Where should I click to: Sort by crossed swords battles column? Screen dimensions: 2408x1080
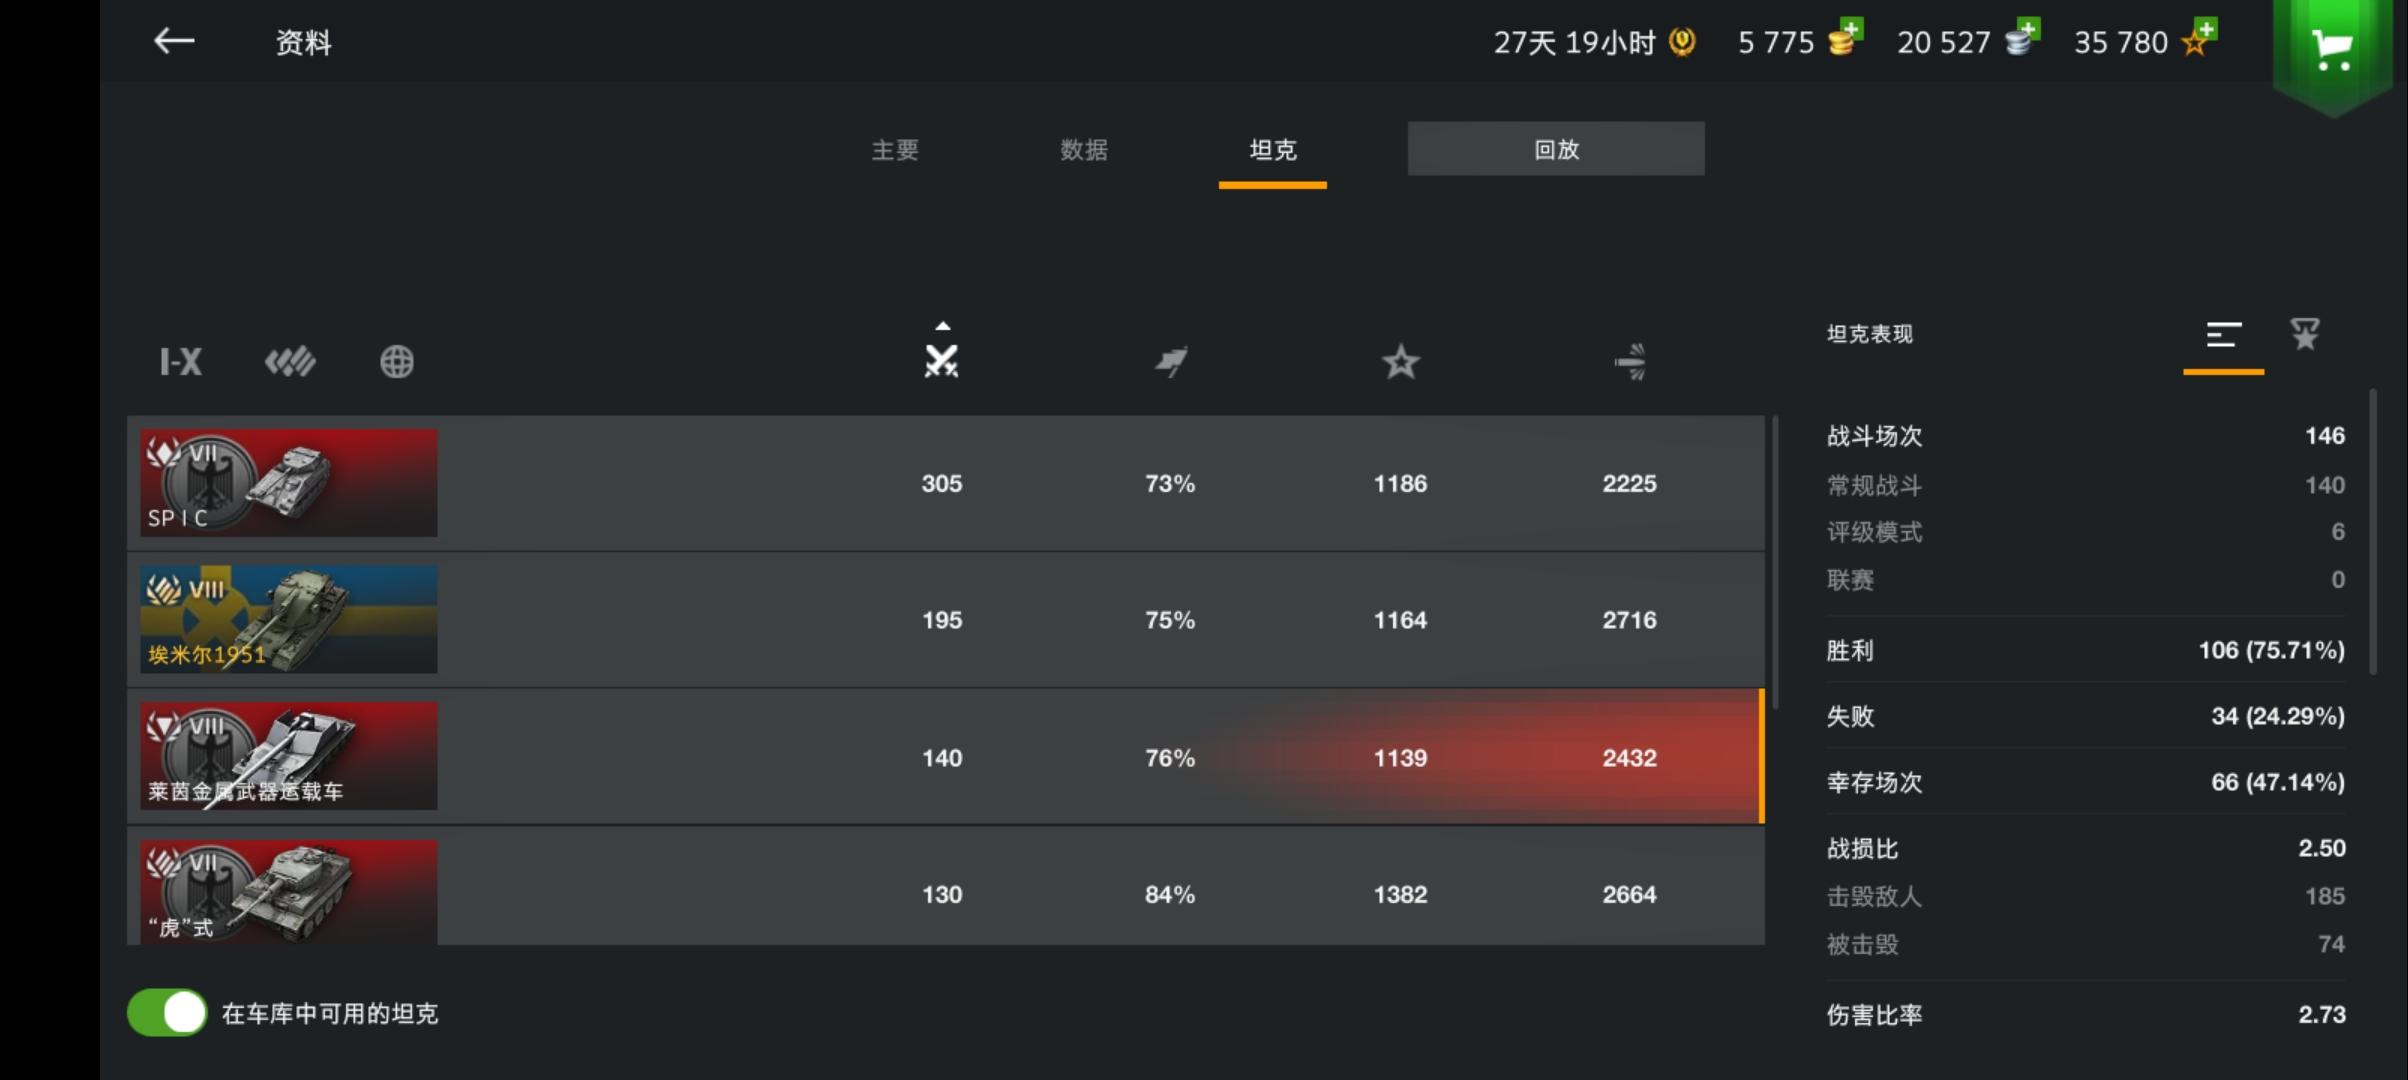941,361
